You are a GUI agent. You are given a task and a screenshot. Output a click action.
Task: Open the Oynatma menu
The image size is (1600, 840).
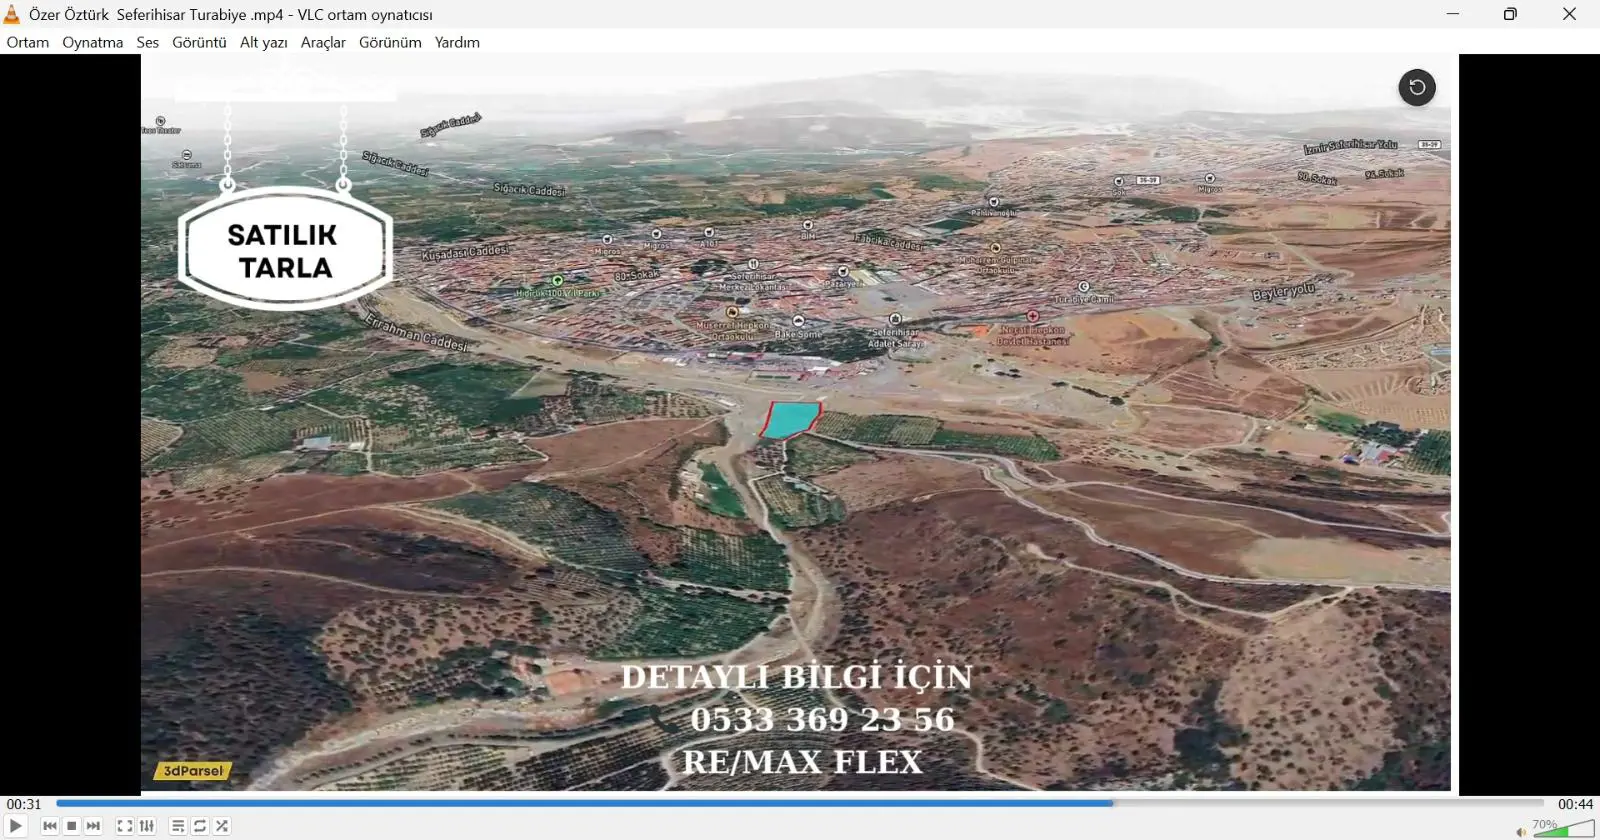[93, 42]
